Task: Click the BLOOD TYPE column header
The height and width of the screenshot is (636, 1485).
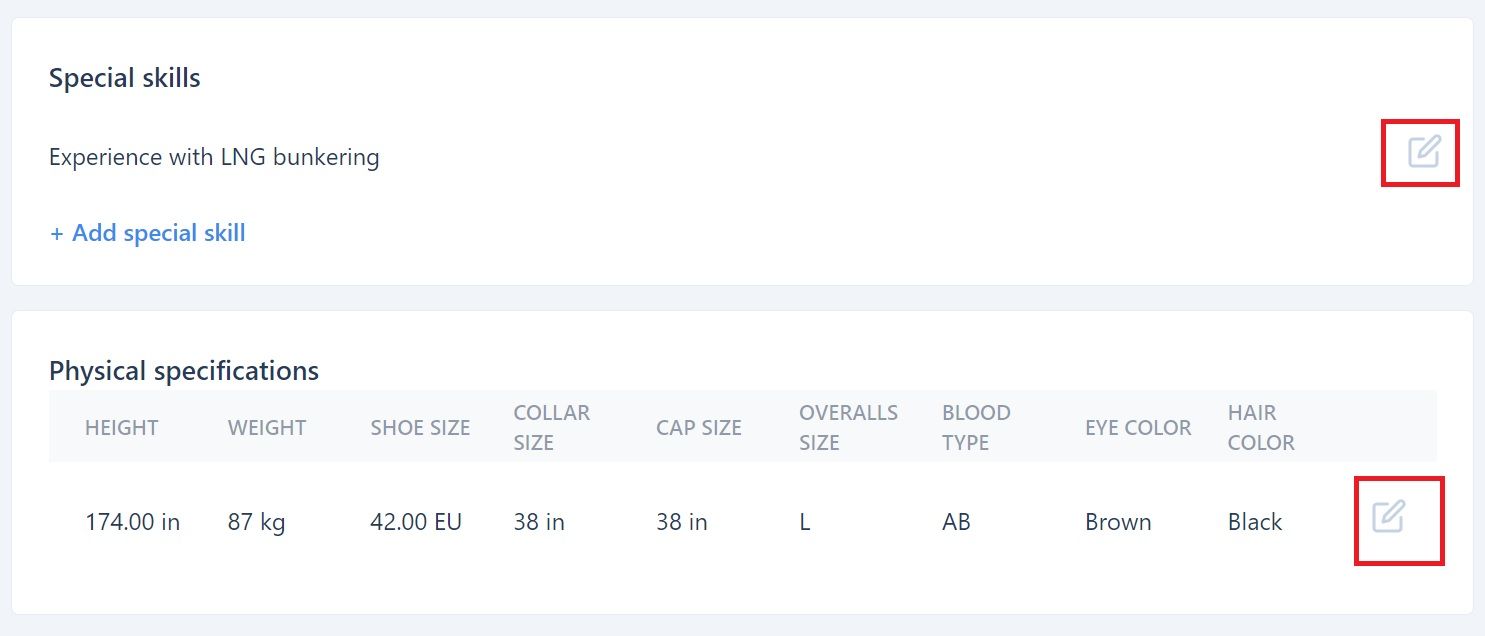Action: 976,428
